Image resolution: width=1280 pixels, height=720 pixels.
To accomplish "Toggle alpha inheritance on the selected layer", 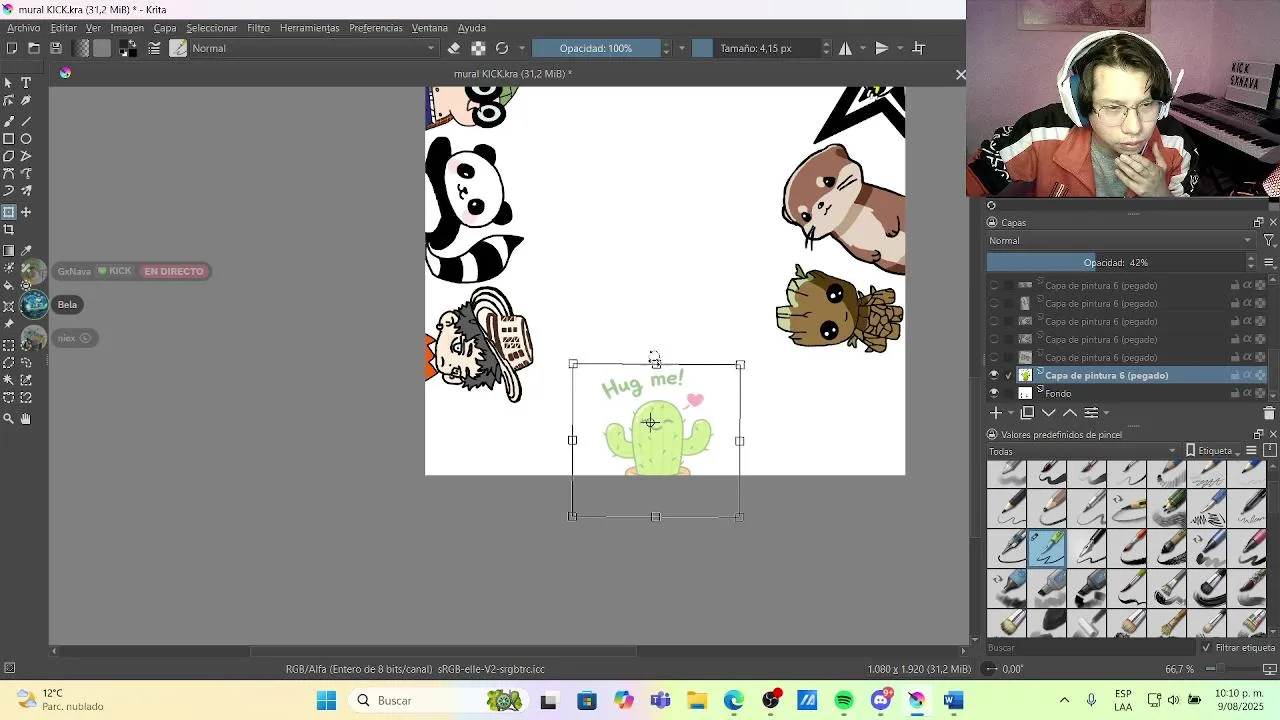I will (1247, 376).
